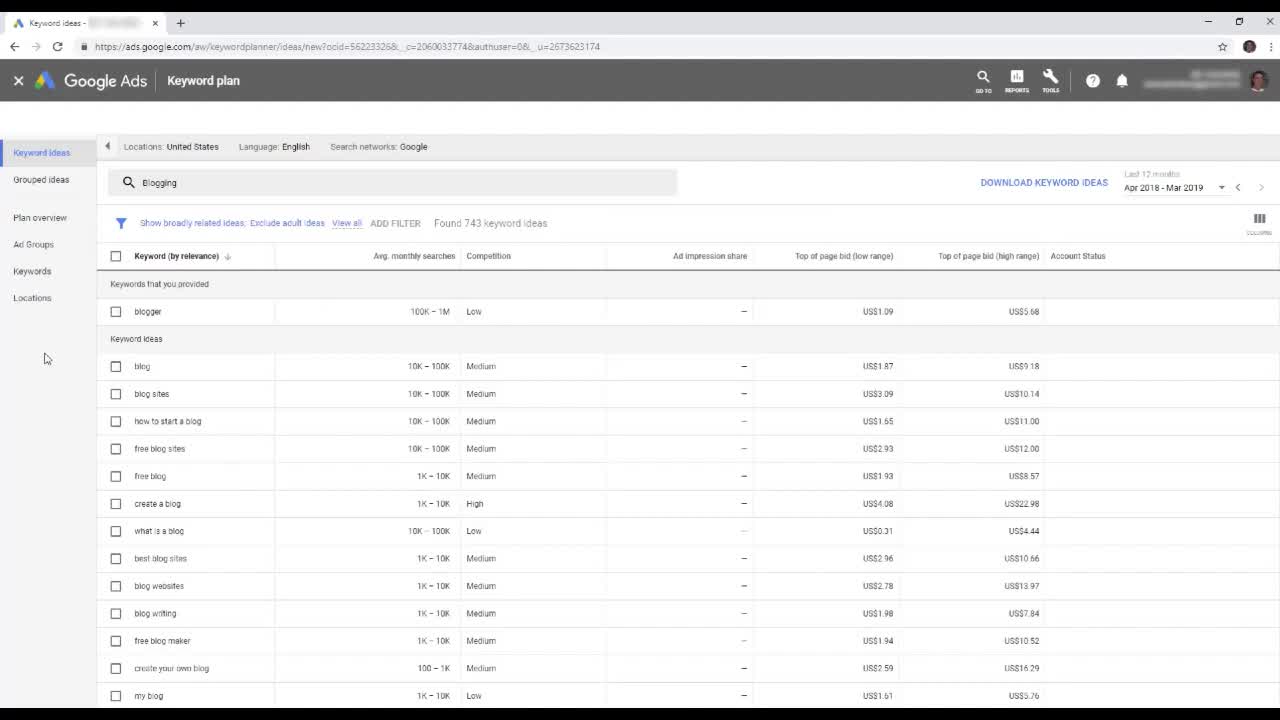Screen dimensions: 1280x720
Task: Close the Keyword plan view with X
Action: pos(18,81)
